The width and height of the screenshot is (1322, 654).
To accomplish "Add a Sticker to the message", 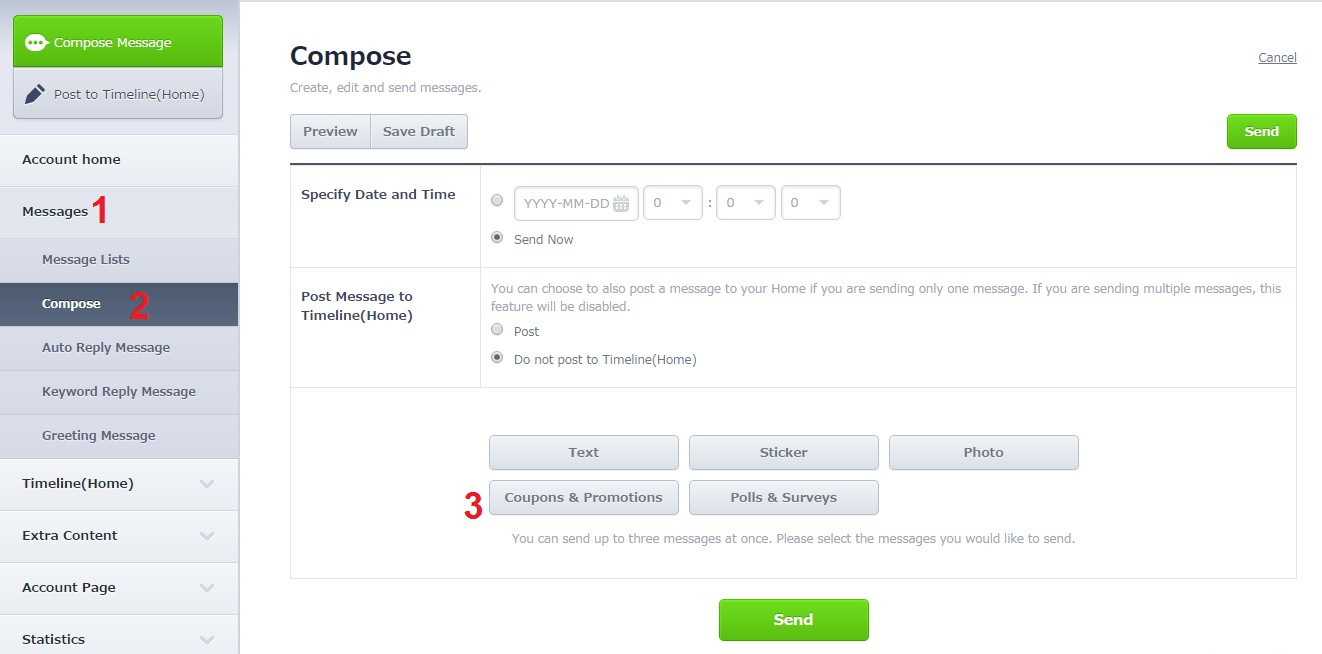I will tap(783, 452).
